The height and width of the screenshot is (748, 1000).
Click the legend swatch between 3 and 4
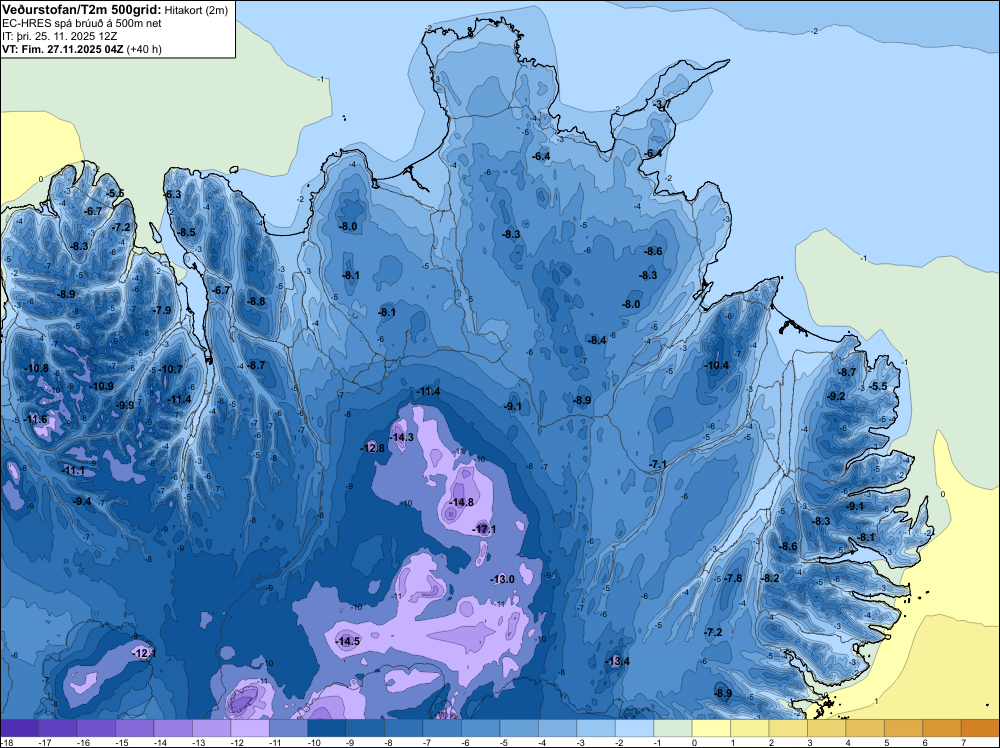coord(827,728)
